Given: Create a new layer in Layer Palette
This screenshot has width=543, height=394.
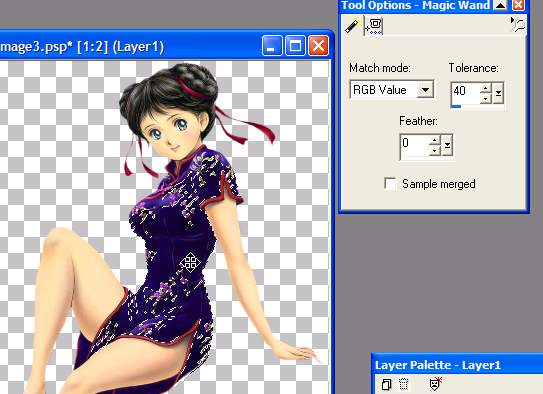Looking at the screenshot, I should [386, 384].
